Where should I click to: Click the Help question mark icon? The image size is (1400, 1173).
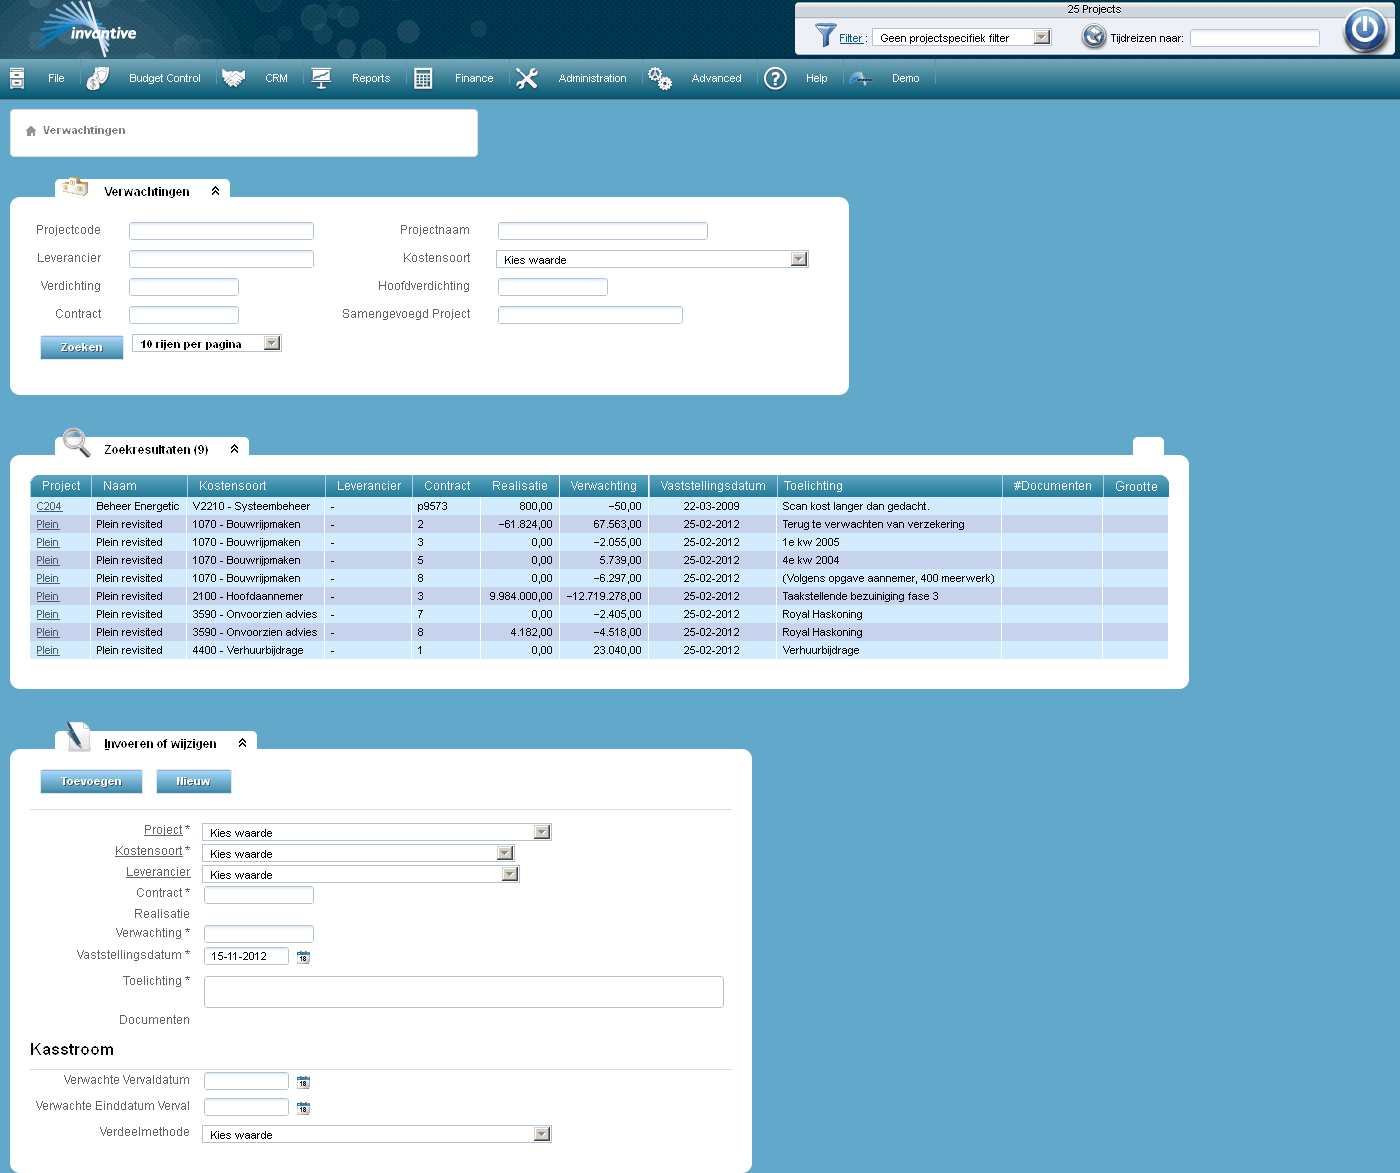[x=775, y=78]
